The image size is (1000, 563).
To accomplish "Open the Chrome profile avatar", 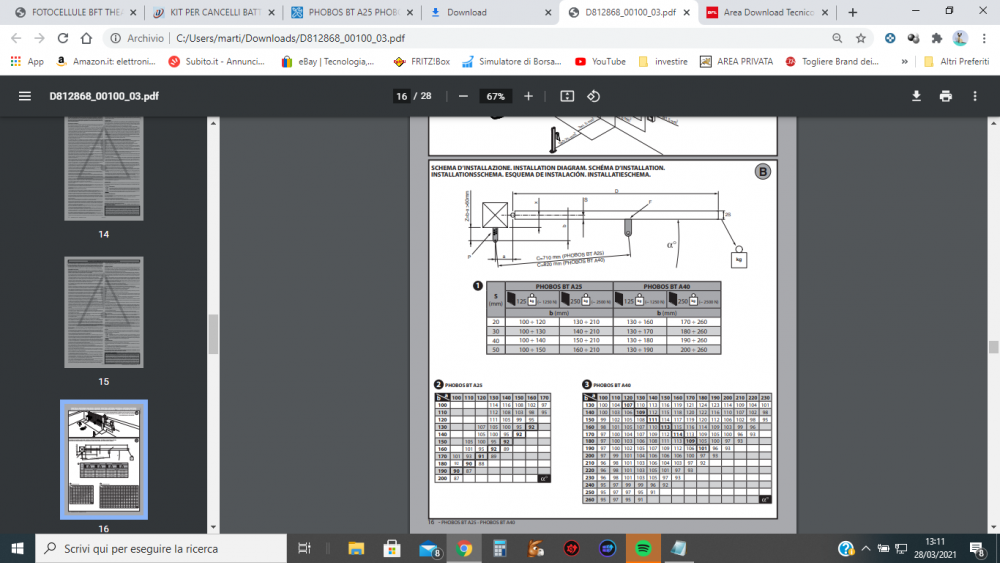I will click(x=960, y=38).
